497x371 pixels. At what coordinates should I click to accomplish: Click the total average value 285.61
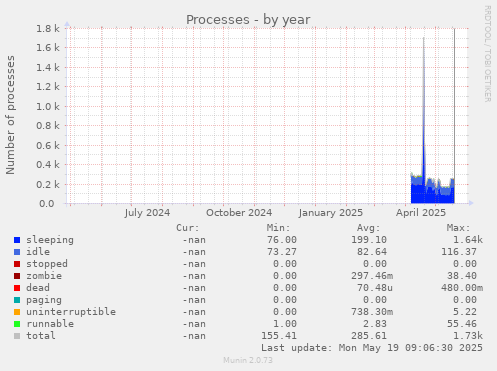point(369,336)
